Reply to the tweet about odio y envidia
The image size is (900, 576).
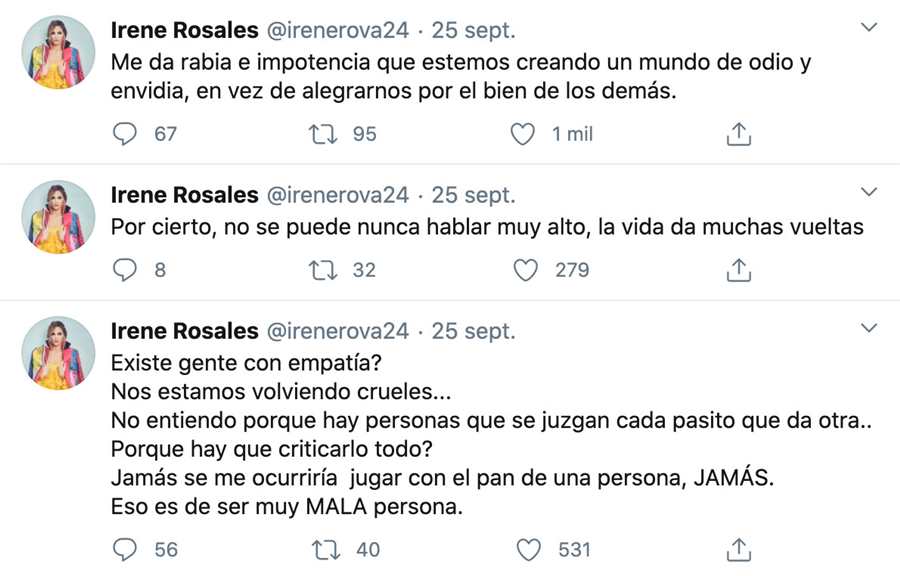click(x=124, y=133)
